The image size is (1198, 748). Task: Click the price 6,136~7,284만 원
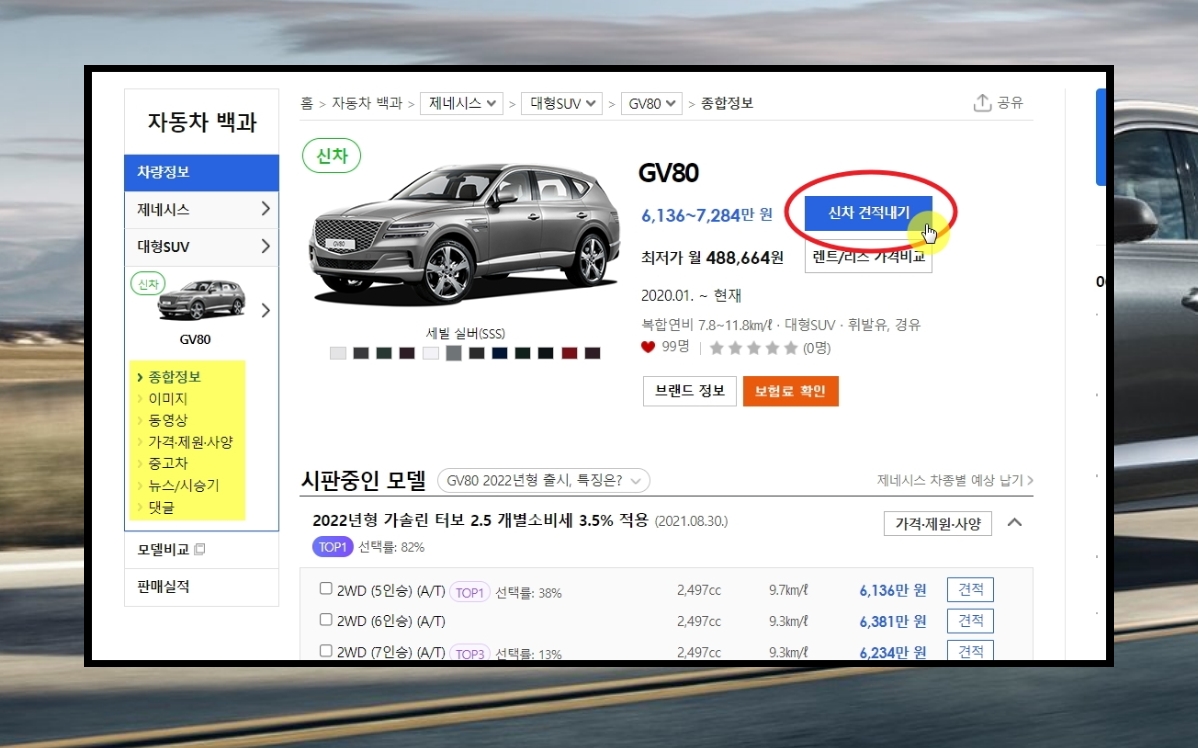tap(707, 215)
